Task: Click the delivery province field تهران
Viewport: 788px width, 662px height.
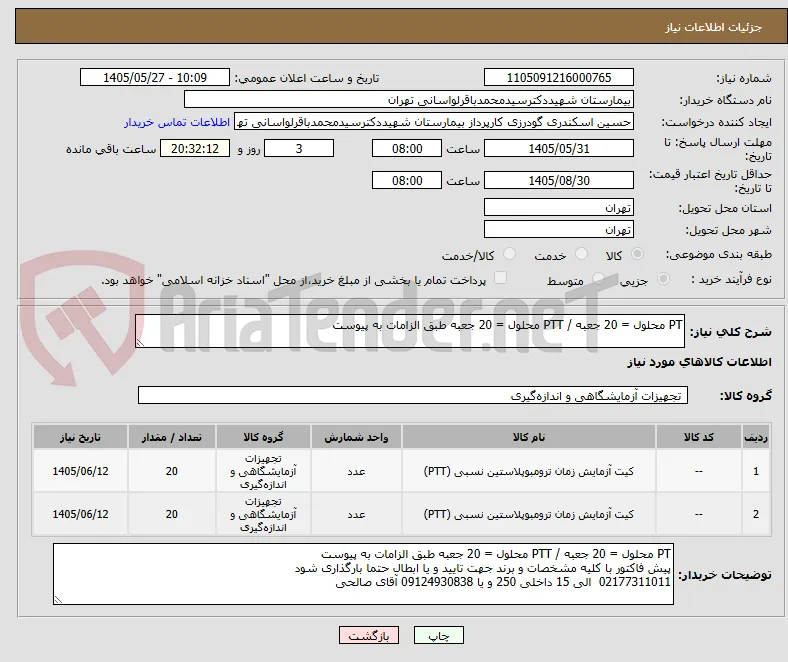Action: (558, 207)
